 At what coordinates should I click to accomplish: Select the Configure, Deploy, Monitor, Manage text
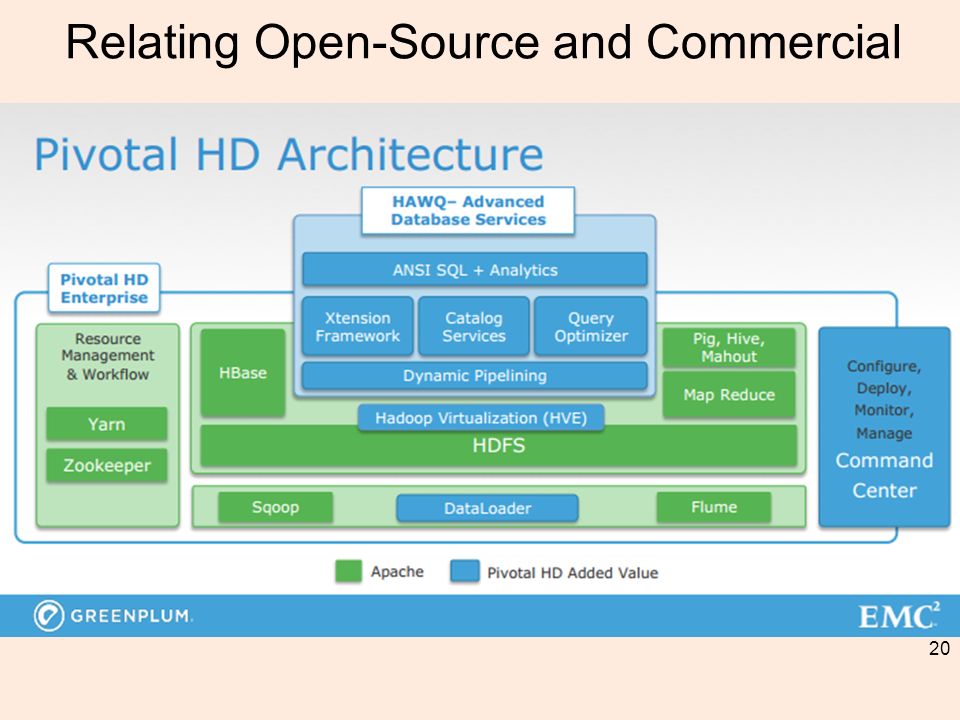[884, 399]
